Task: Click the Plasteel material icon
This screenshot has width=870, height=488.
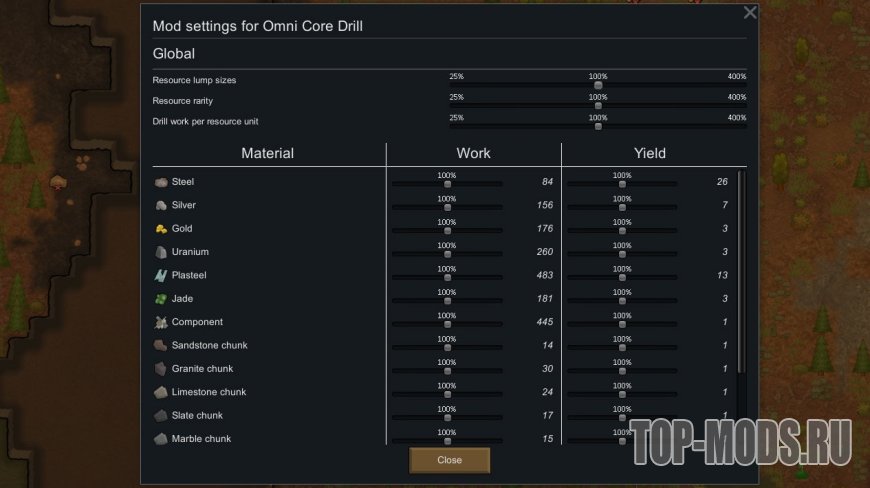Action: (x=160, y=275)
